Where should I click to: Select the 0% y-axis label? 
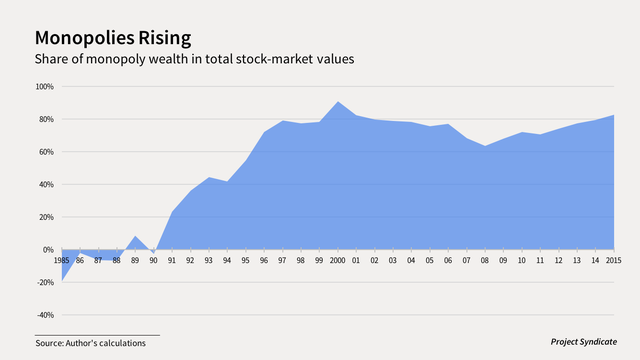[x=48, y=250]
